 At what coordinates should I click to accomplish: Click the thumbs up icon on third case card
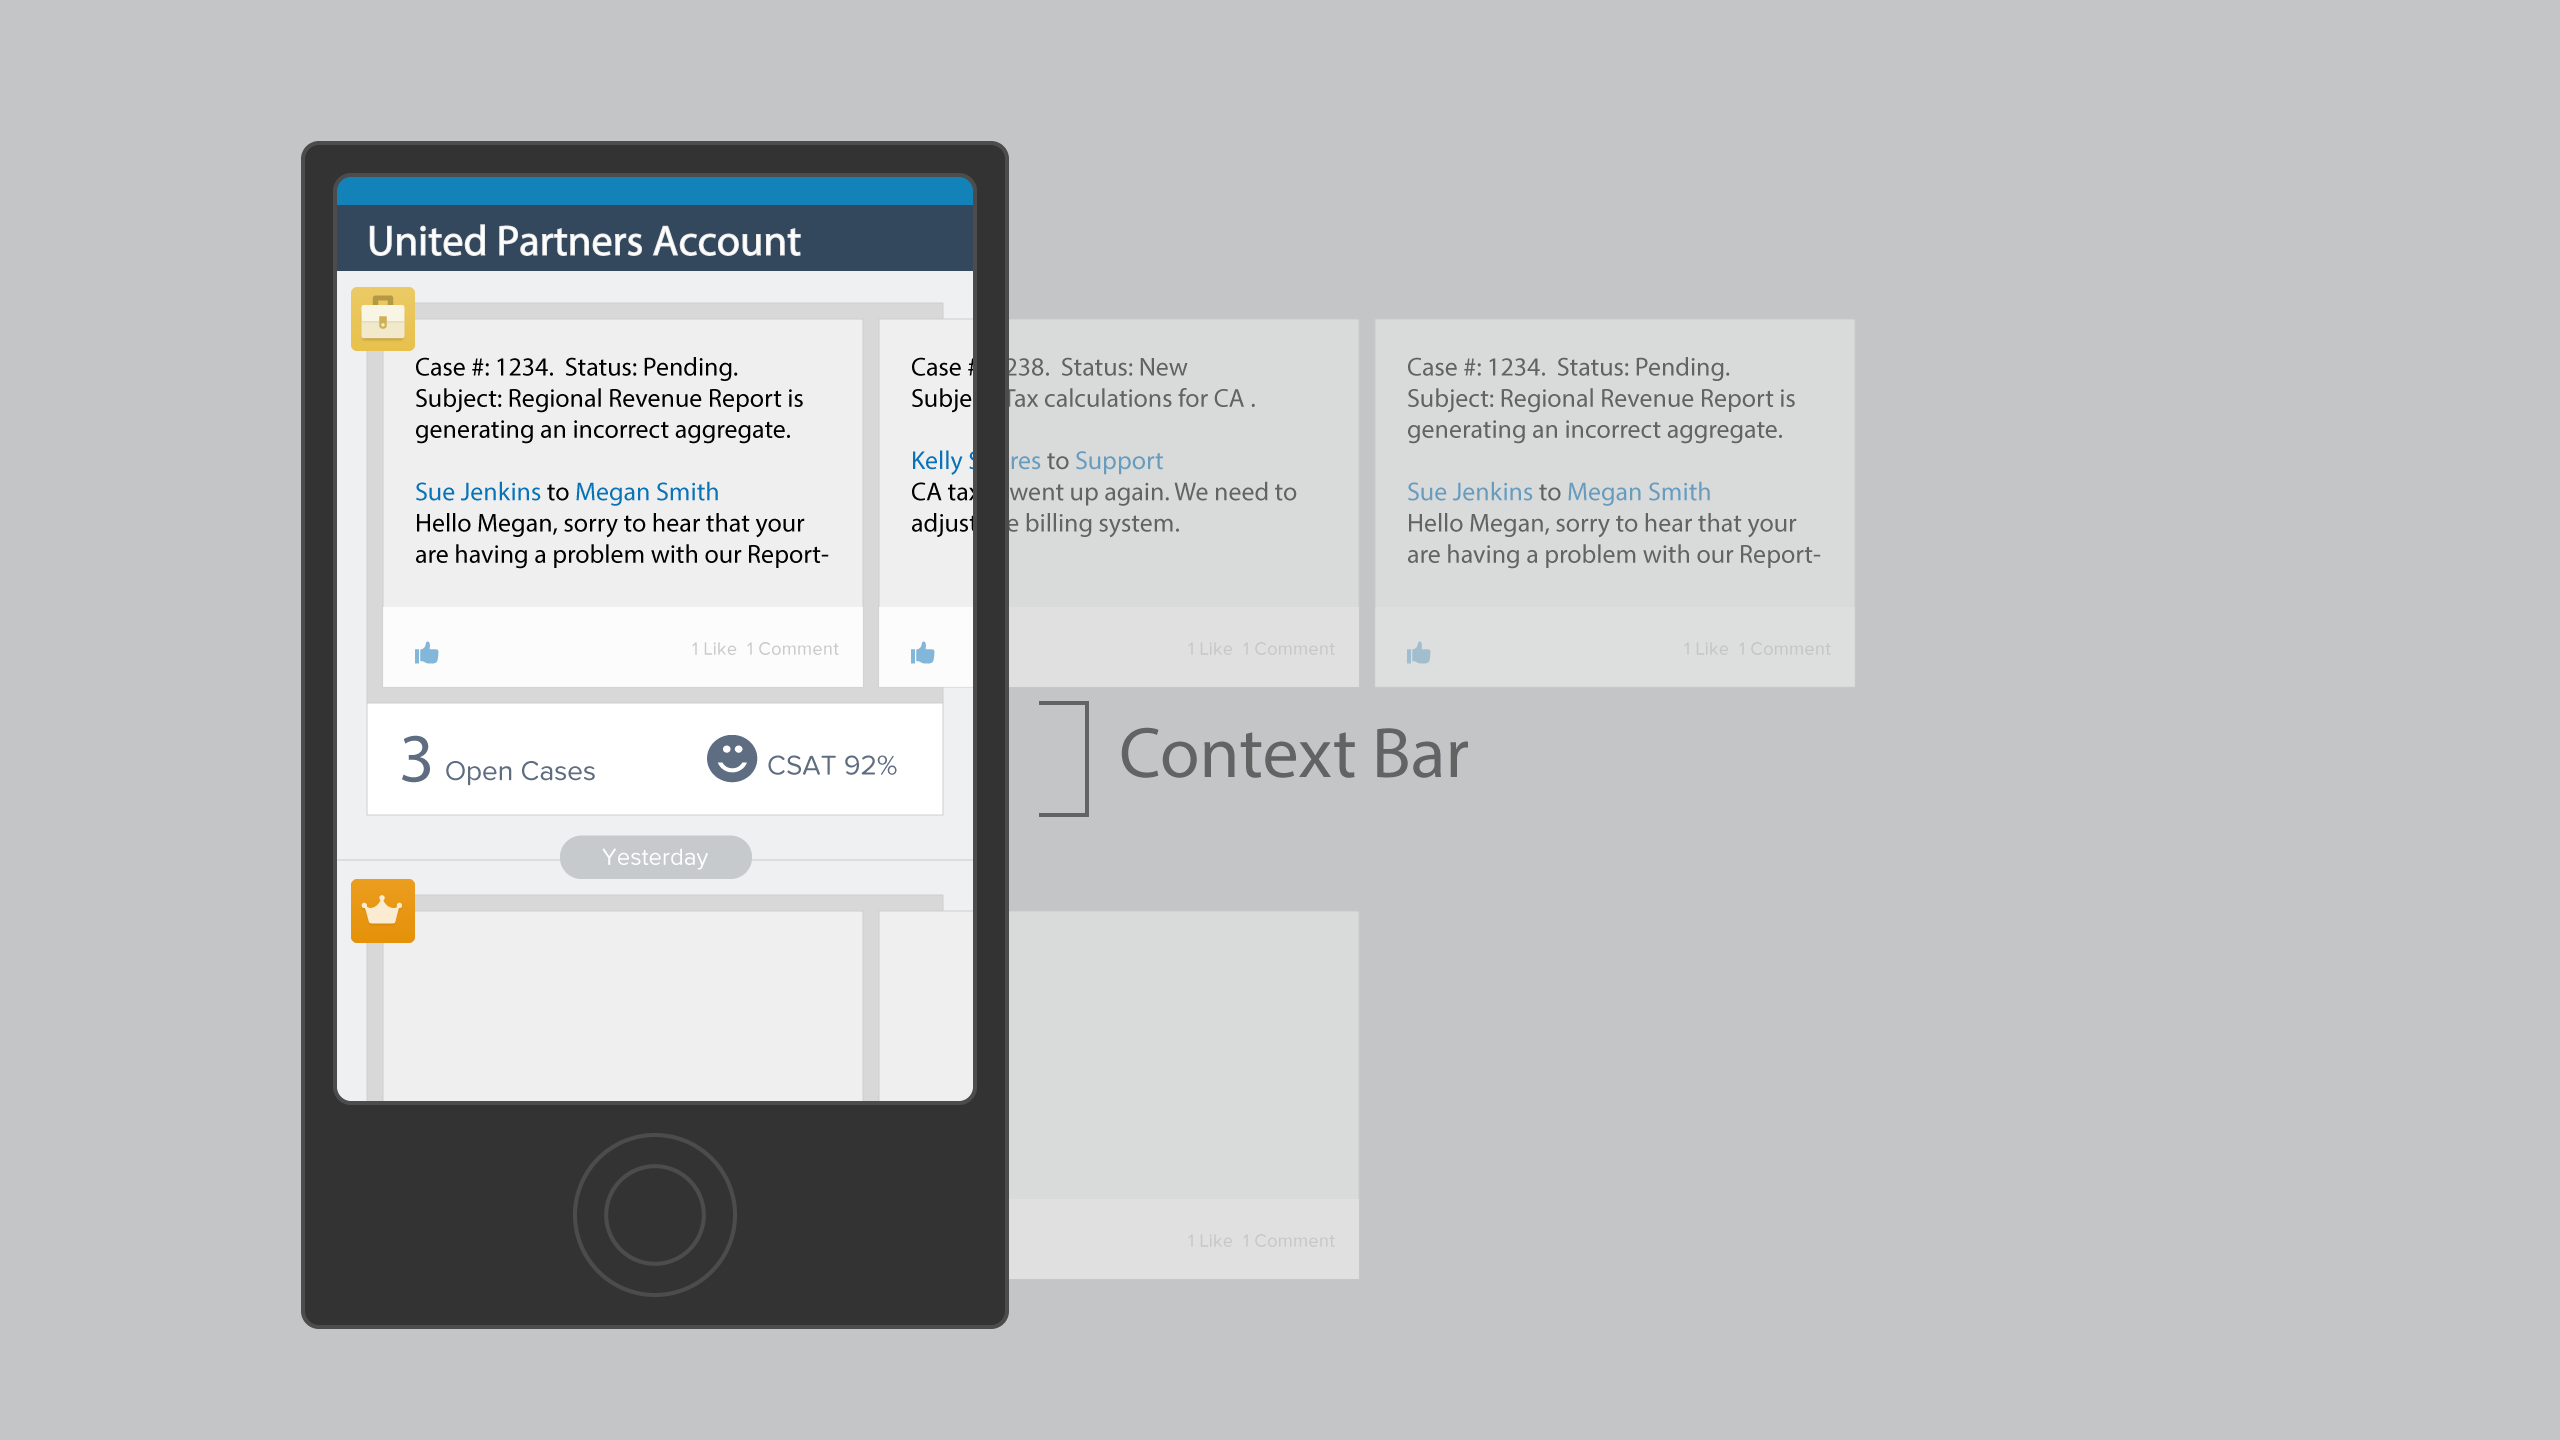1419,652
